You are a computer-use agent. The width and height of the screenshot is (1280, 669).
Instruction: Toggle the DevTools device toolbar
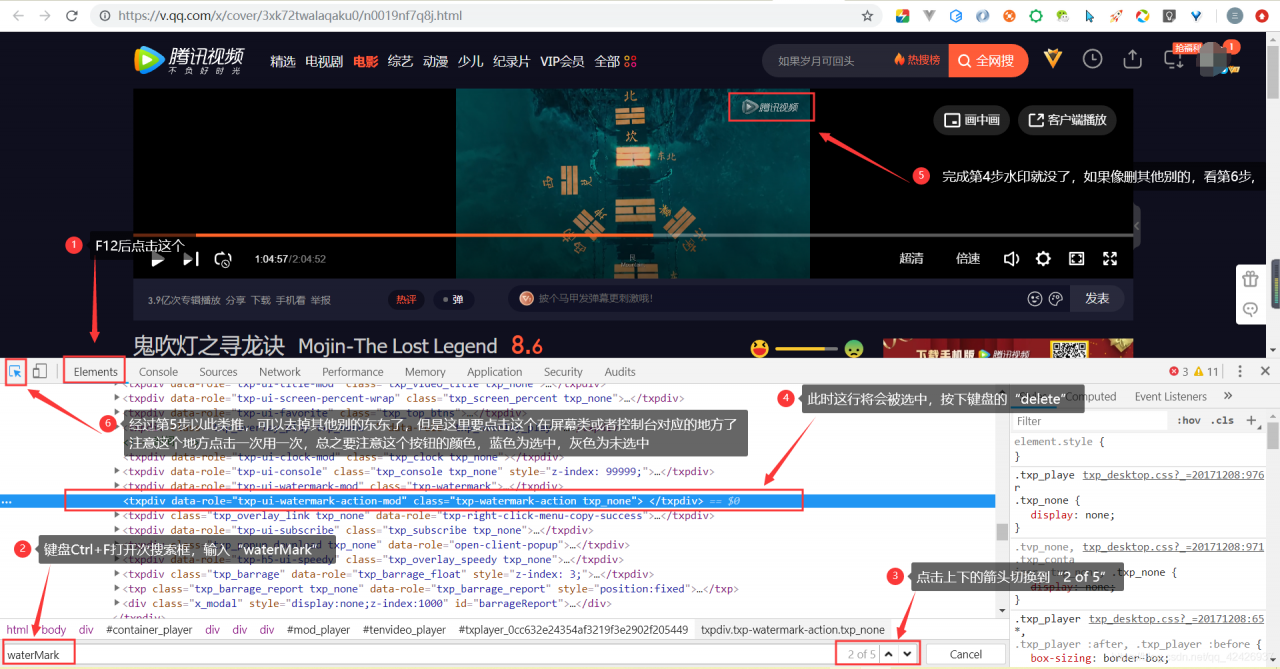pos(39,372)
